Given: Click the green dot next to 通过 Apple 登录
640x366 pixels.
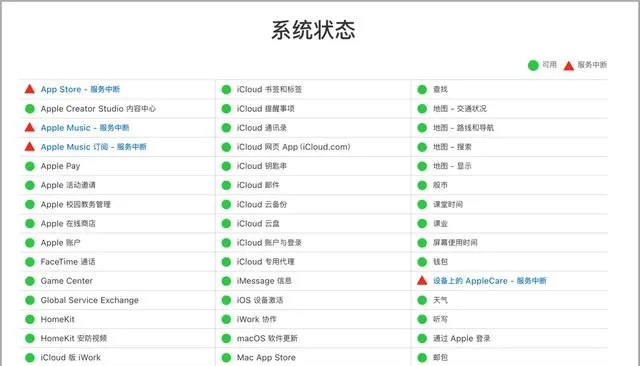Looking at the screenshot, I should point(422,338).
